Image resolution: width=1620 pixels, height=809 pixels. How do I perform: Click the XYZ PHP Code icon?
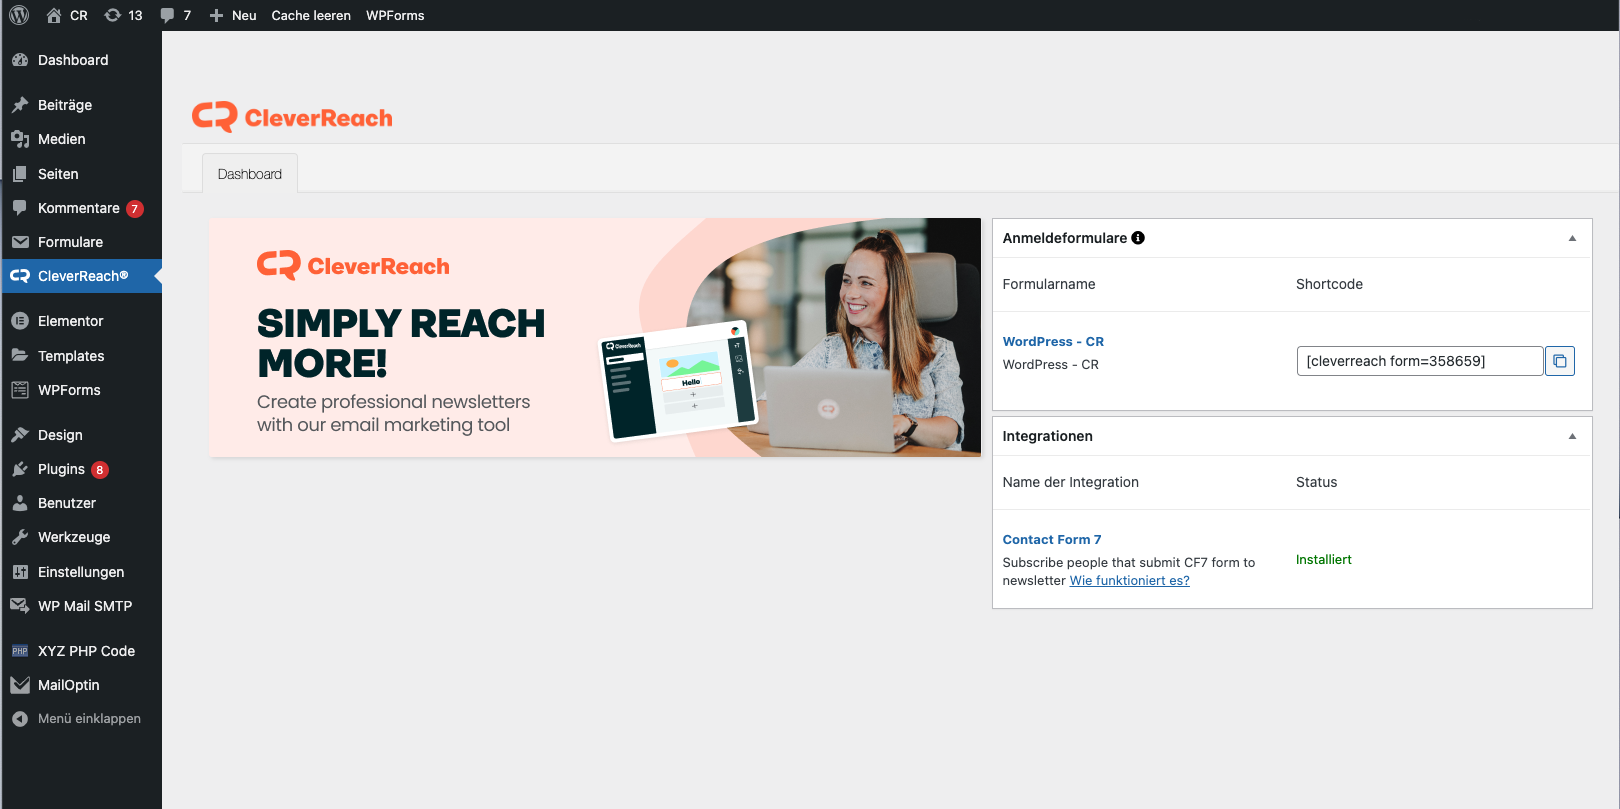pos(20,651)
